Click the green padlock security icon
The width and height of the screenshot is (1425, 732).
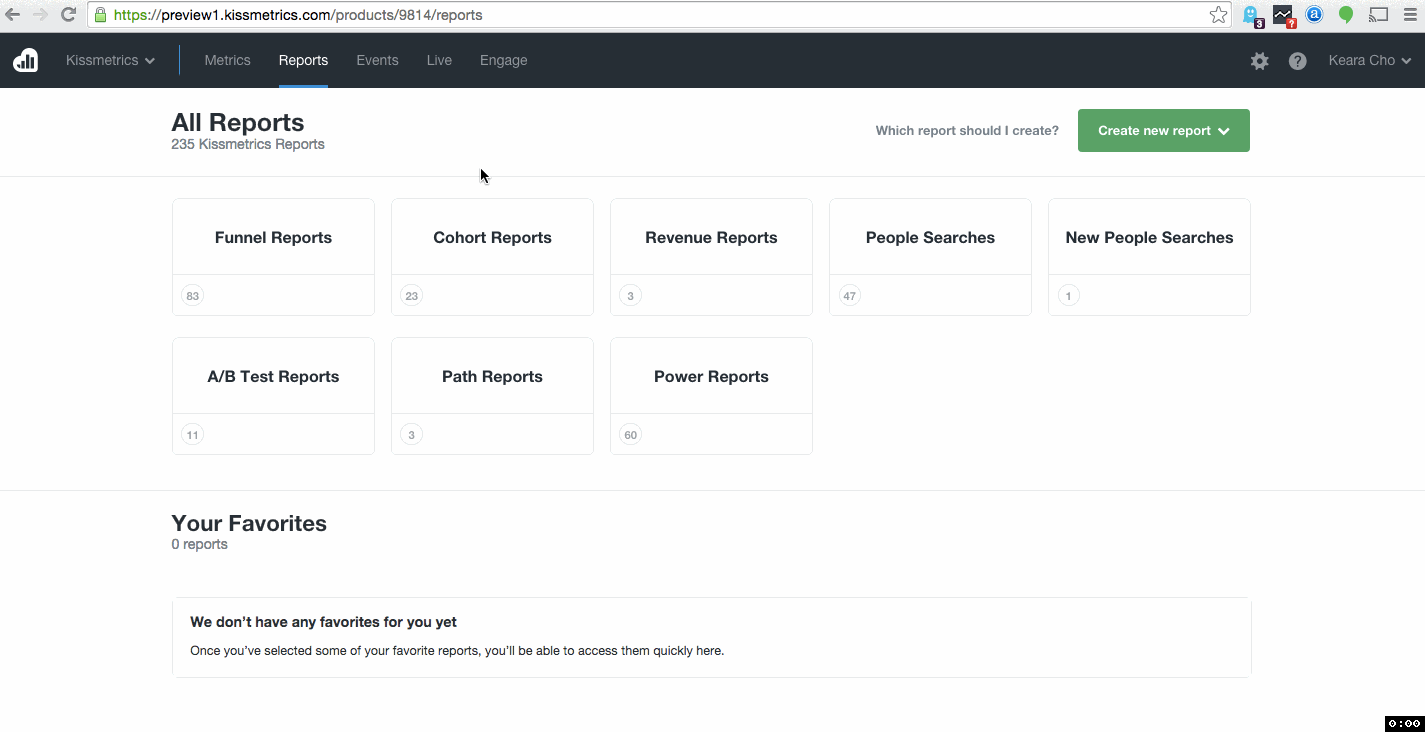coord(100,15)
